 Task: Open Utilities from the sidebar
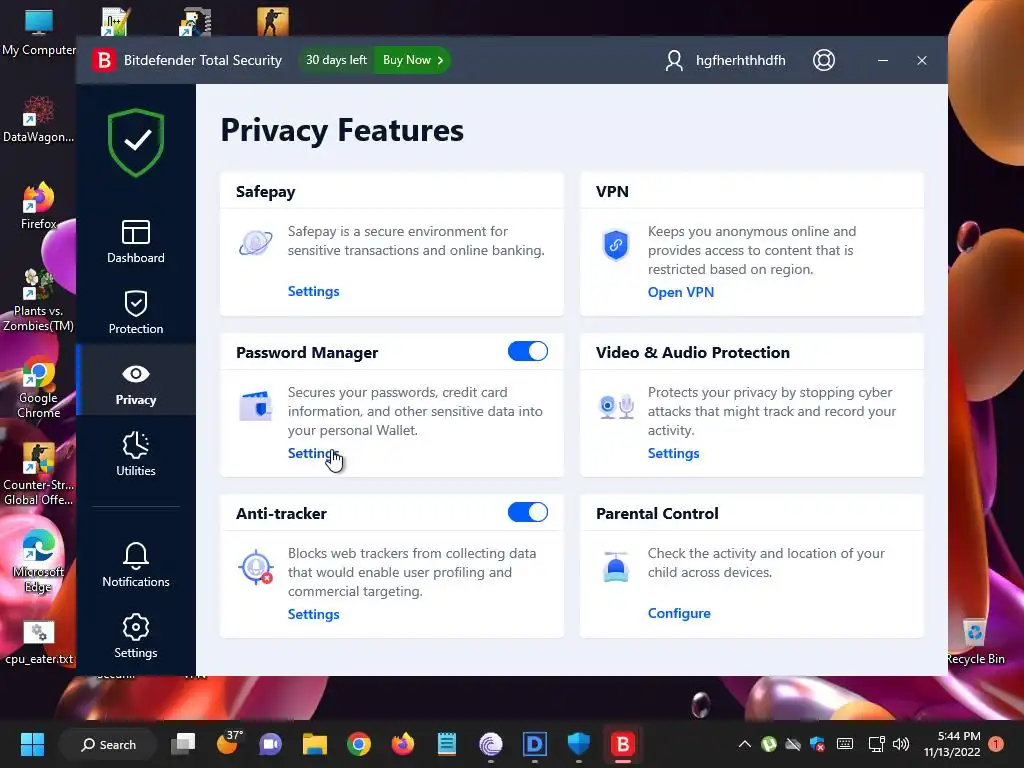[x=136, y=454]
